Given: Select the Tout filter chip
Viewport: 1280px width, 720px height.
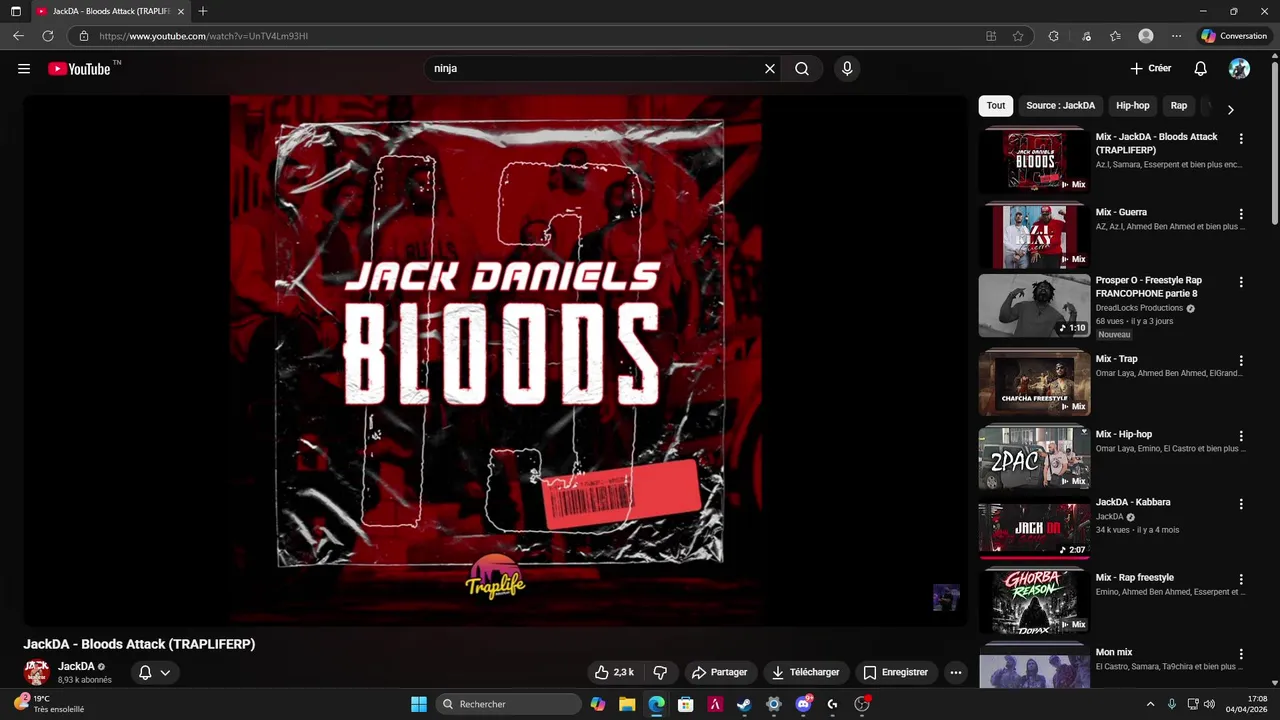Looking at the screenshot, I should [x=996, y=105].
